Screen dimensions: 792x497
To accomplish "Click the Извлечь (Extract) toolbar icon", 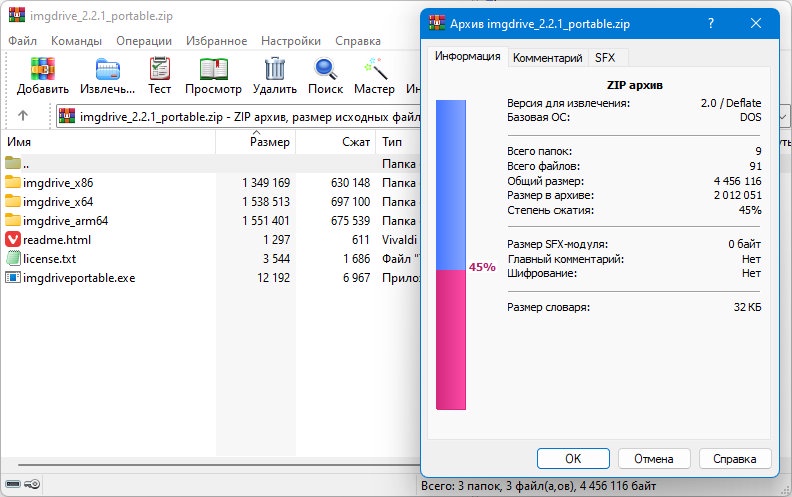I will click(x=108, y=70).
